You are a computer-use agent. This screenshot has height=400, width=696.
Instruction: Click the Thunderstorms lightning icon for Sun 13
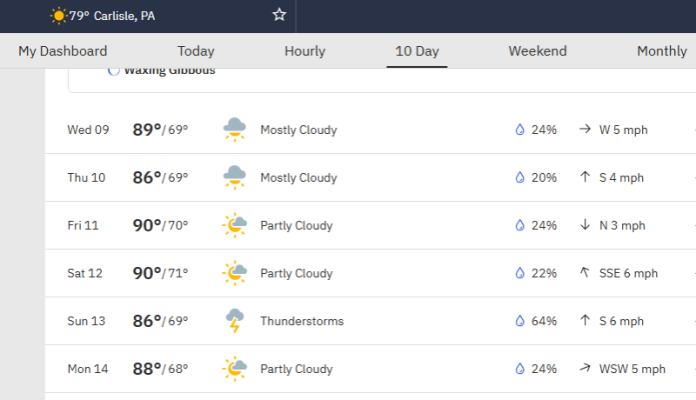click(x=234, y=321)
